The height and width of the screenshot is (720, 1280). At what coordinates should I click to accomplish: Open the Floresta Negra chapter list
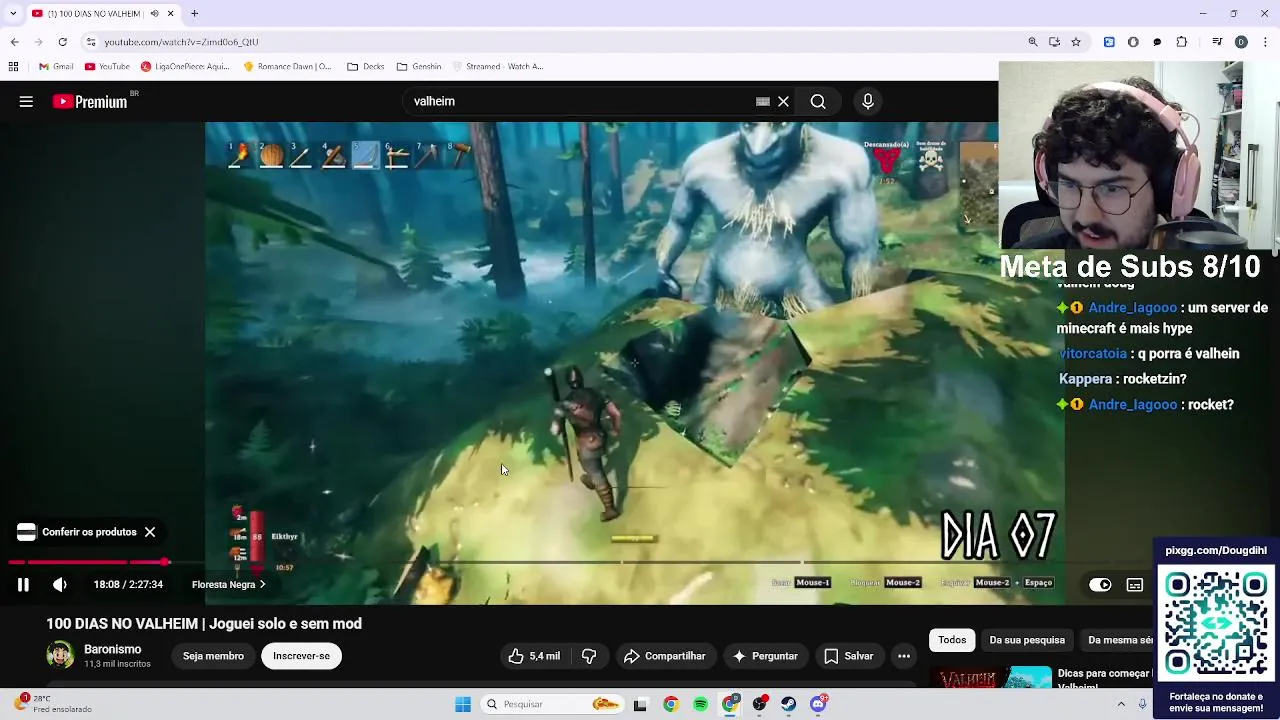click(229, 585)
